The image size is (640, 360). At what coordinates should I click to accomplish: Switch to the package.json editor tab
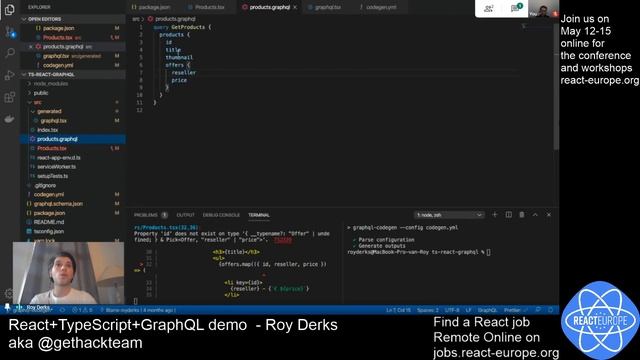tap(154, 7)
